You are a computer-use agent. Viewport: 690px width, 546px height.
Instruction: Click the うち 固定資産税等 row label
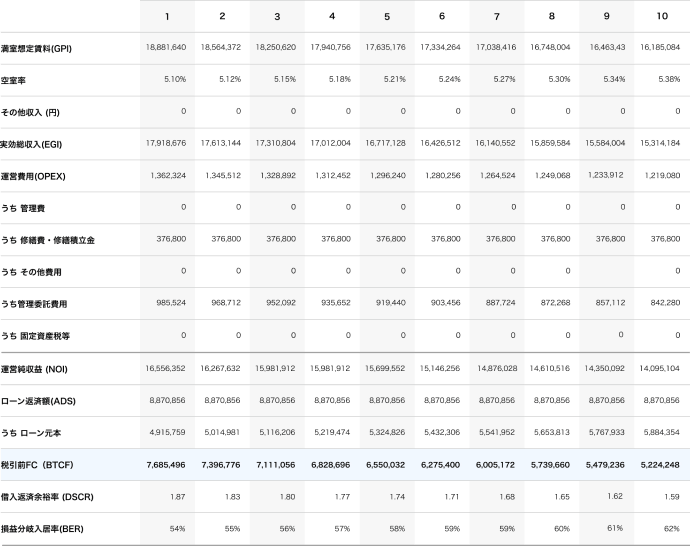point(35,336)
